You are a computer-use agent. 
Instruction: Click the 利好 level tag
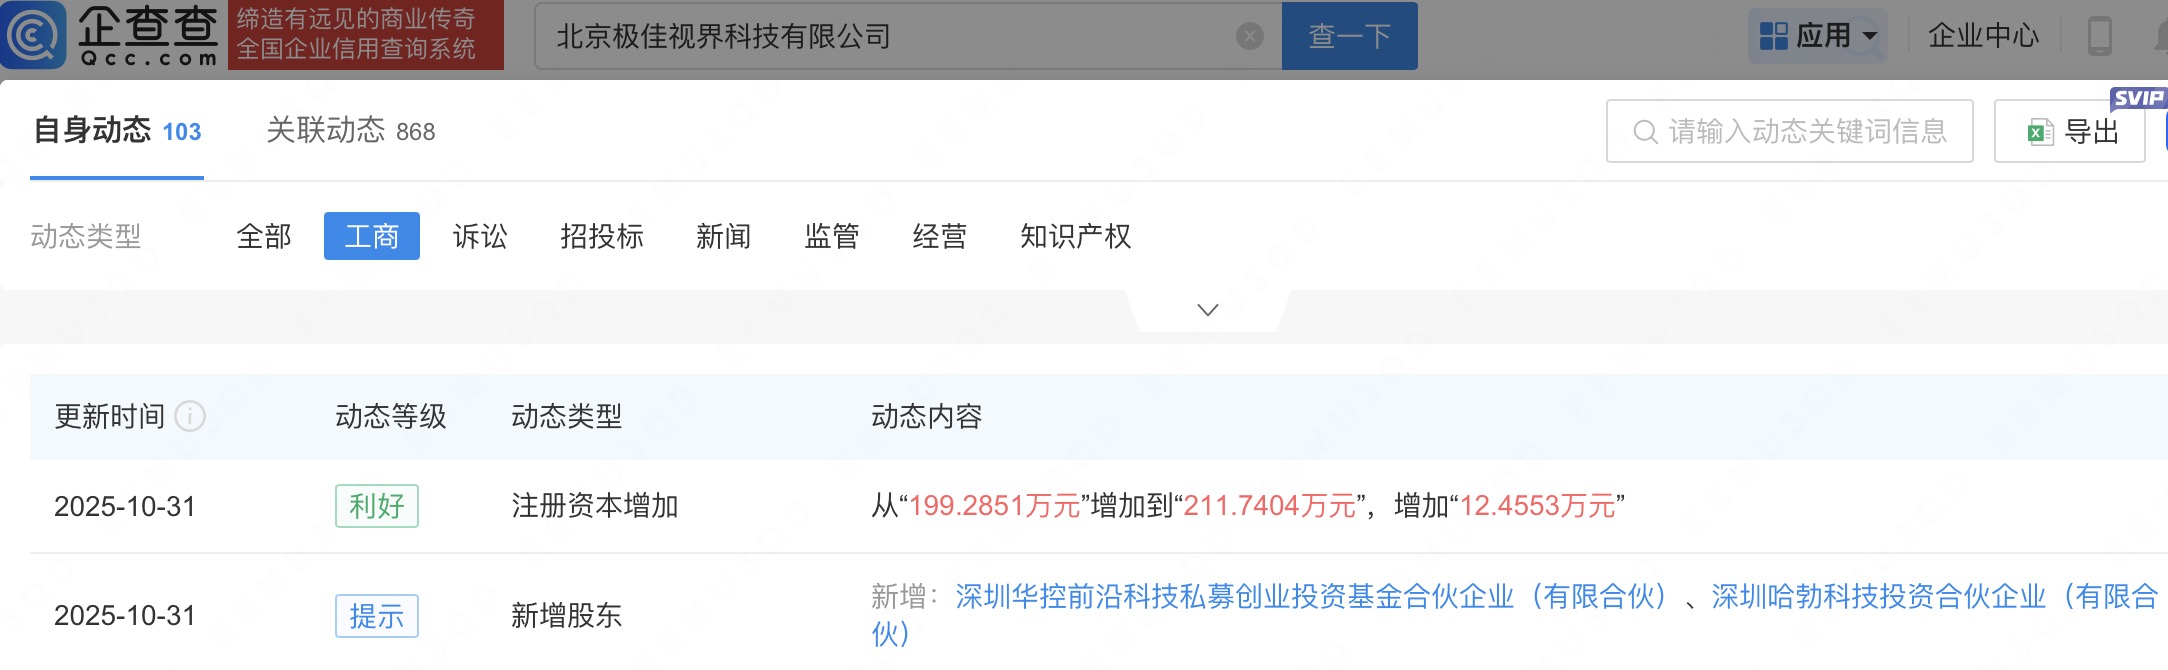coord(377,506)
